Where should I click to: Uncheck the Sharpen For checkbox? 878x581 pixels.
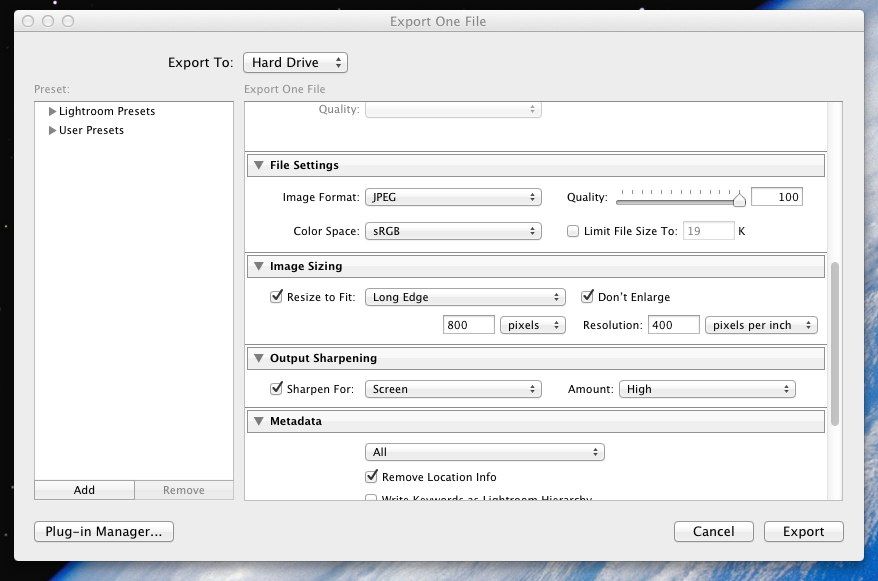point(277,389)
